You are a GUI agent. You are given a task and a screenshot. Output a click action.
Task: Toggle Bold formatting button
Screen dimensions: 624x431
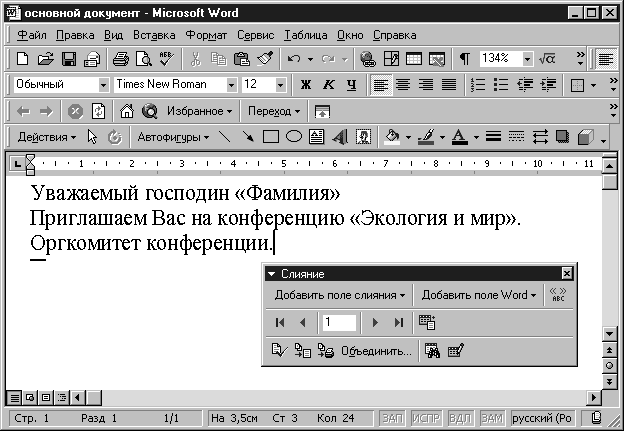click(x=304, y=85)
